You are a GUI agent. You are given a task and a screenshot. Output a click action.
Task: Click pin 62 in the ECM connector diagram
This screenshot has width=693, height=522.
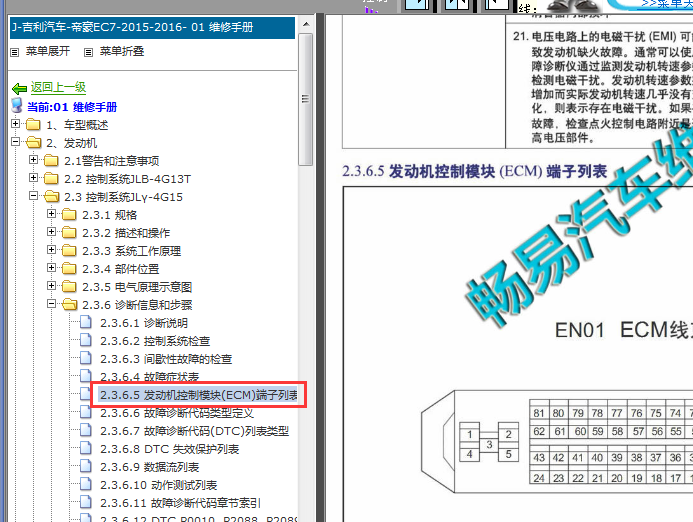tap(539, 431)
